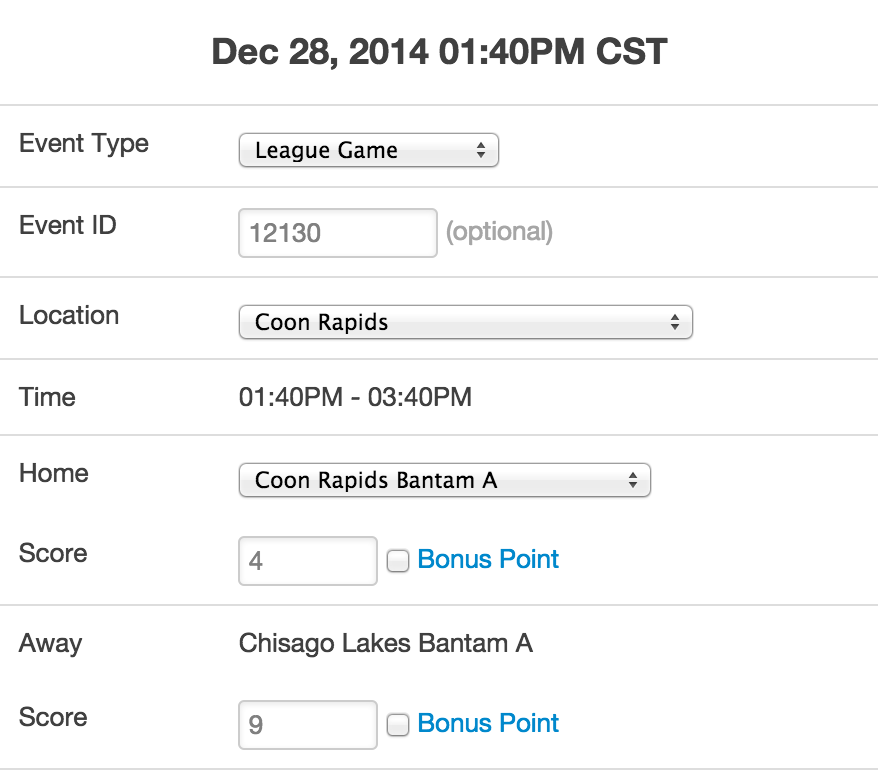
Task: Click the Away label
Action: click(x=50, y=643)
